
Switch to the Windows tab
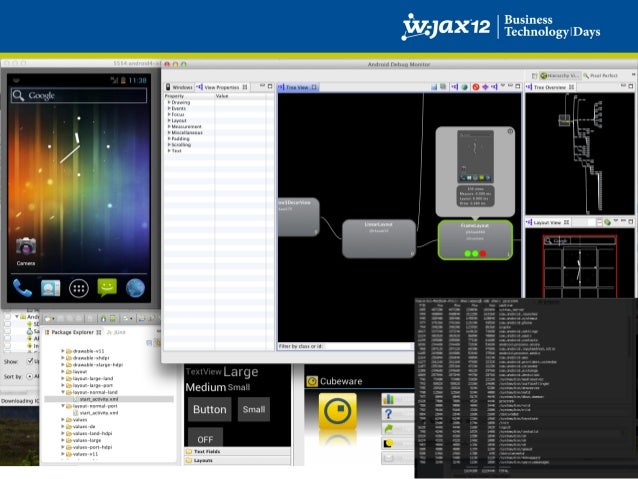click(179, 87)
